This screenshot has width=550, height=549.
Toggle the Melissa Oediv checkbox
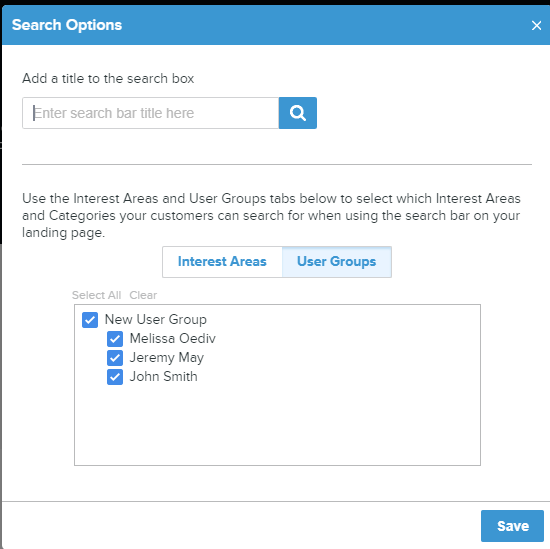point(115,339)
